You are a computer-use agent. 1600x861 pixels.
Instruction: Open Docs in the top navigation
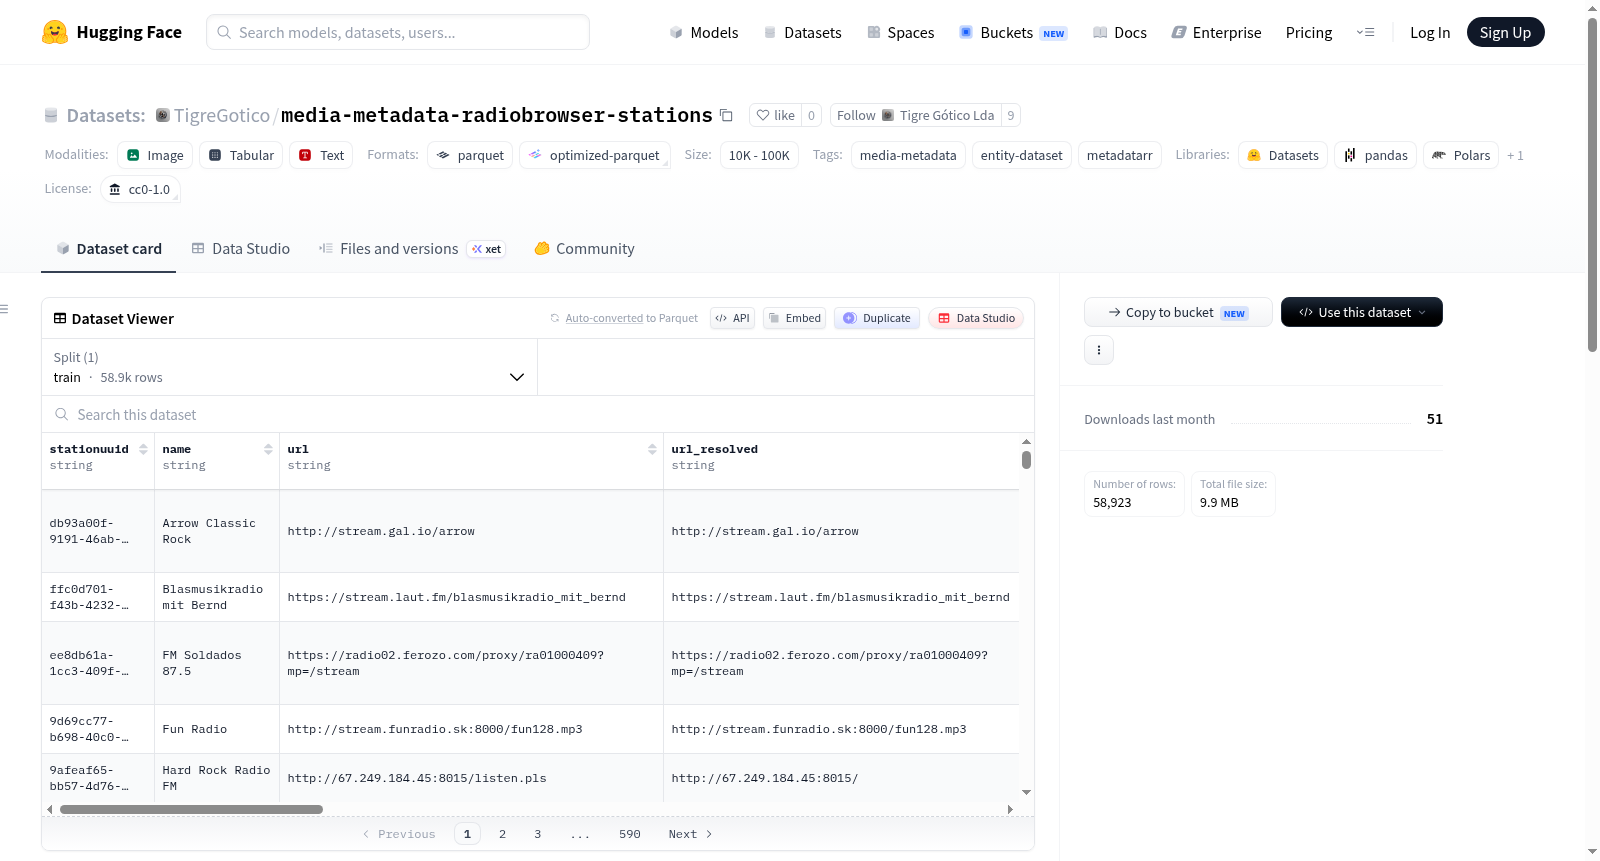coord(1120,33)
